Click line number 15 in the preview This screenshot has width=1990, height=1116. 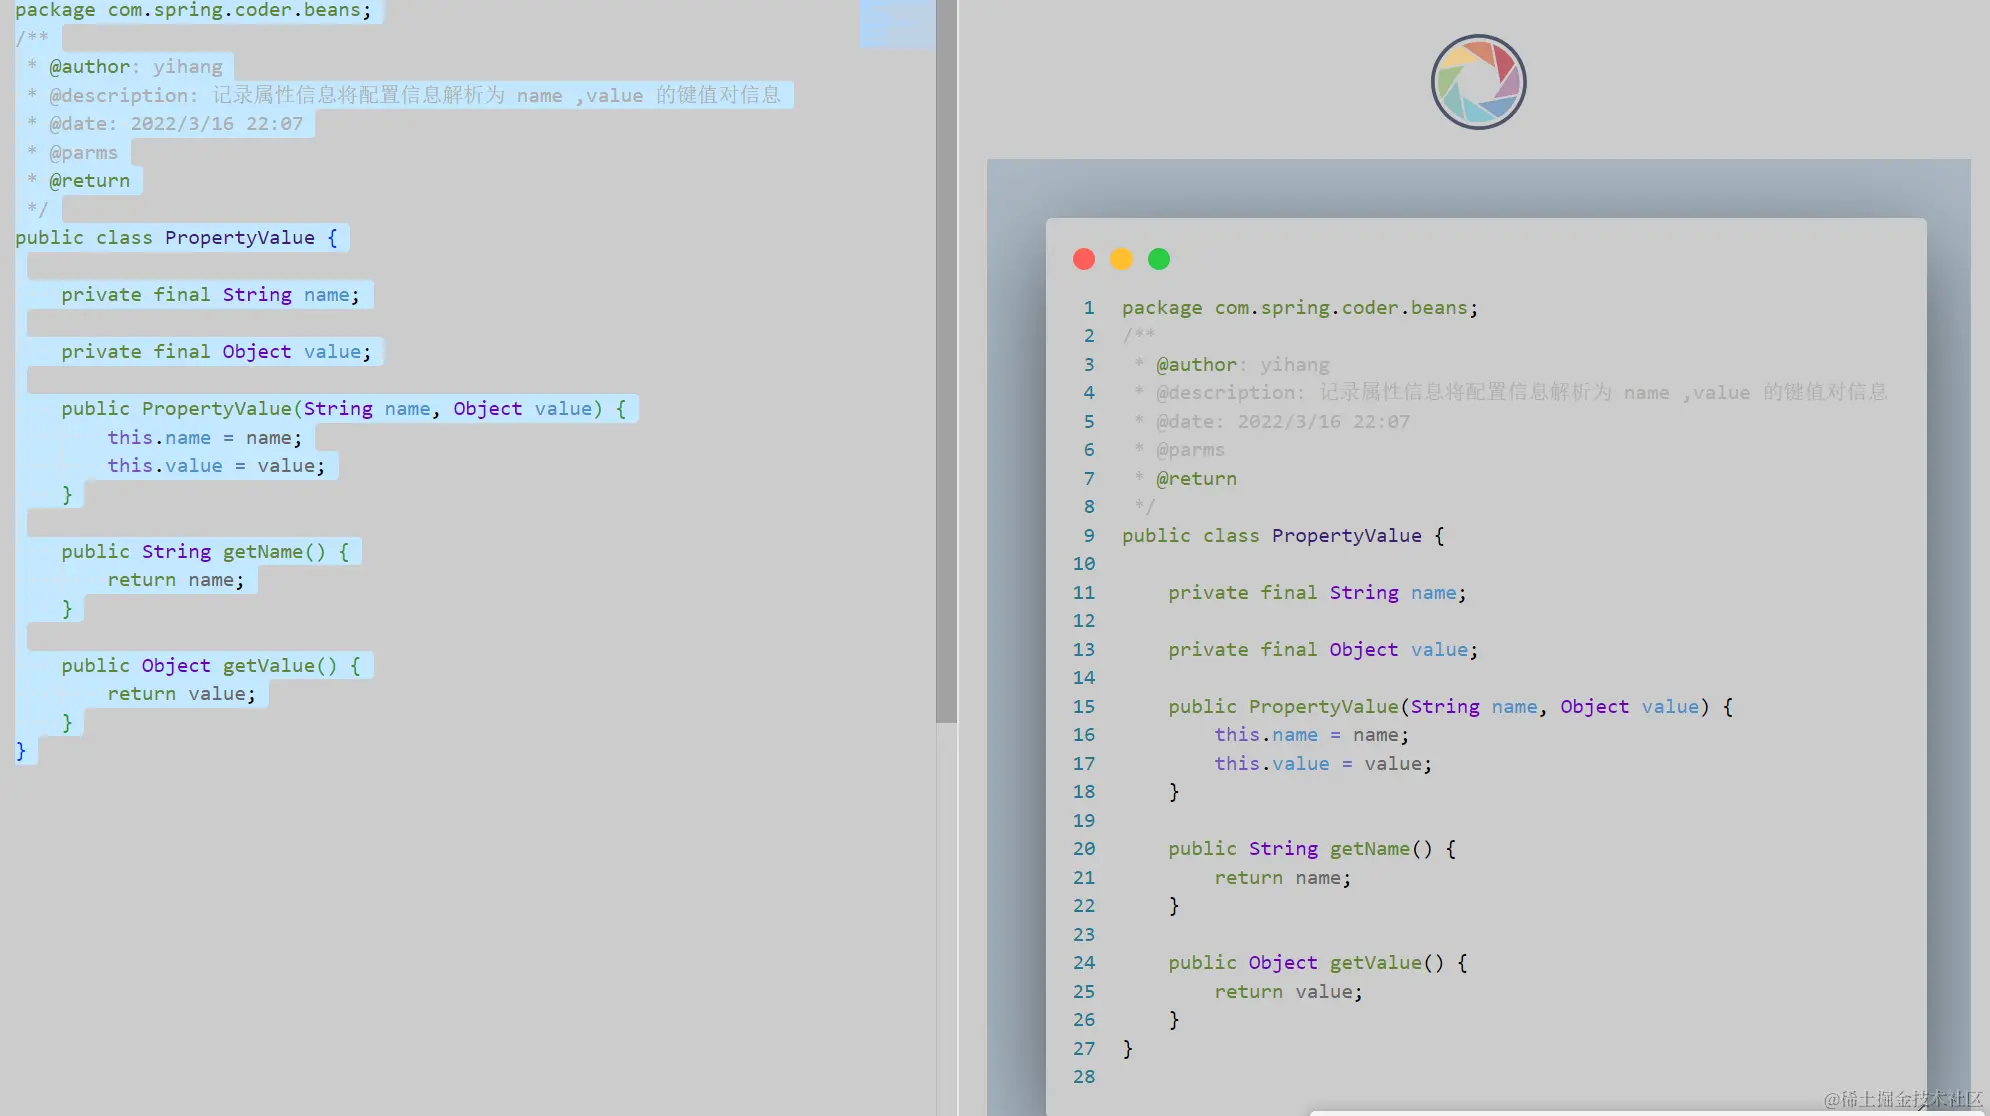click(1084, 707)
